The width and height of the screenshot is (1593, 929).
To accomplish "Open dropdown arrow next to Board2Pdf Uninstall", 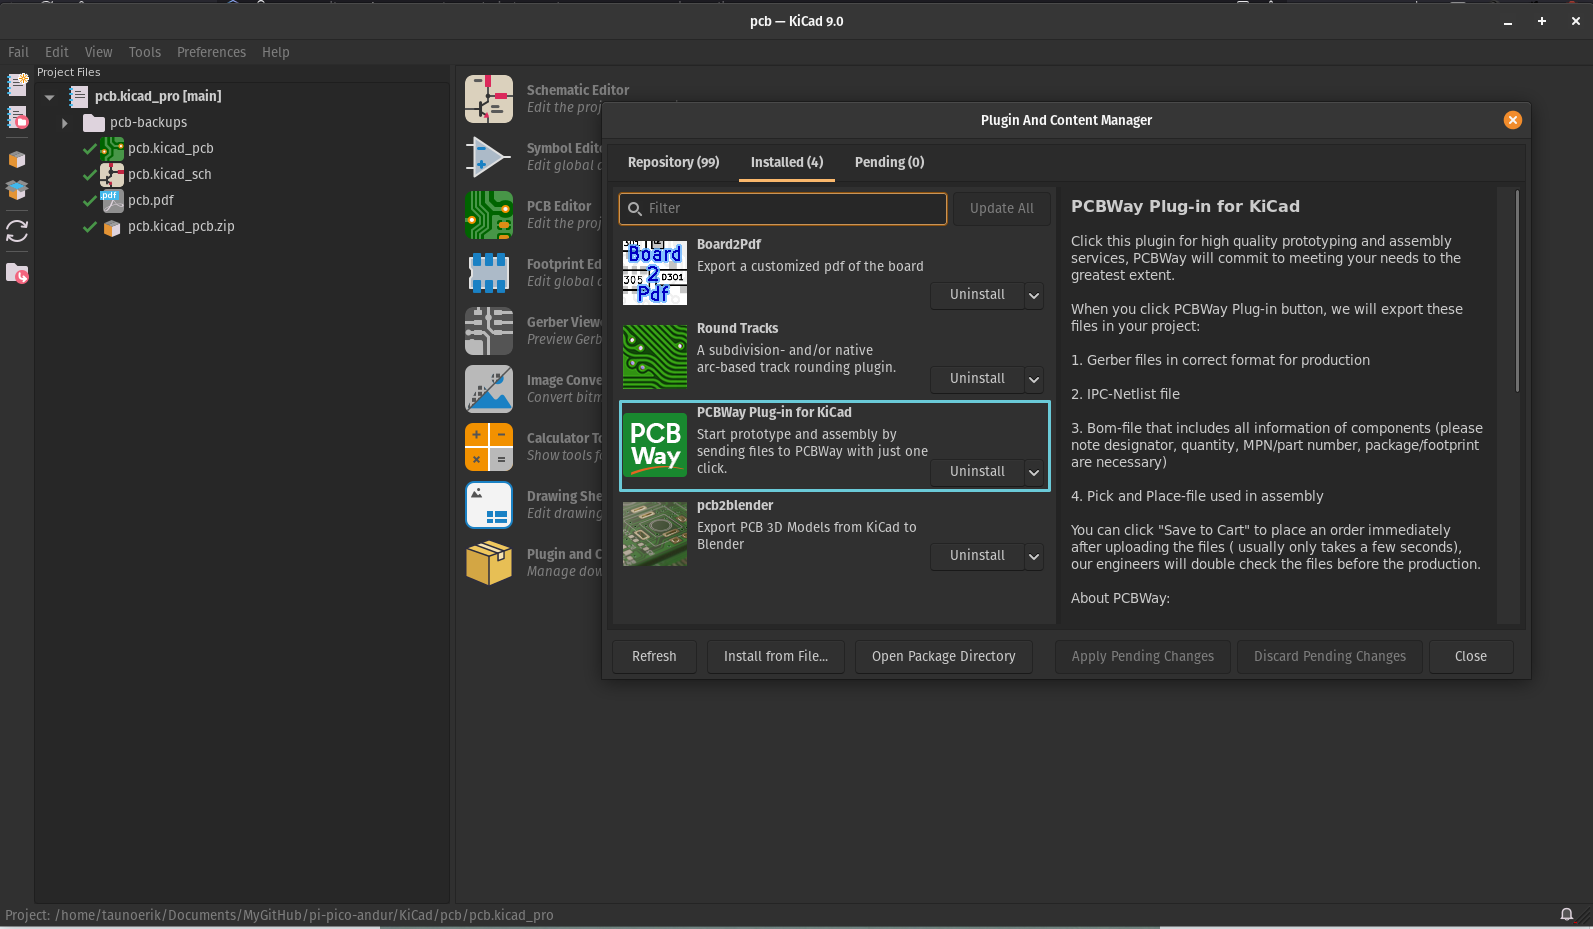I will coord(1034,296).
